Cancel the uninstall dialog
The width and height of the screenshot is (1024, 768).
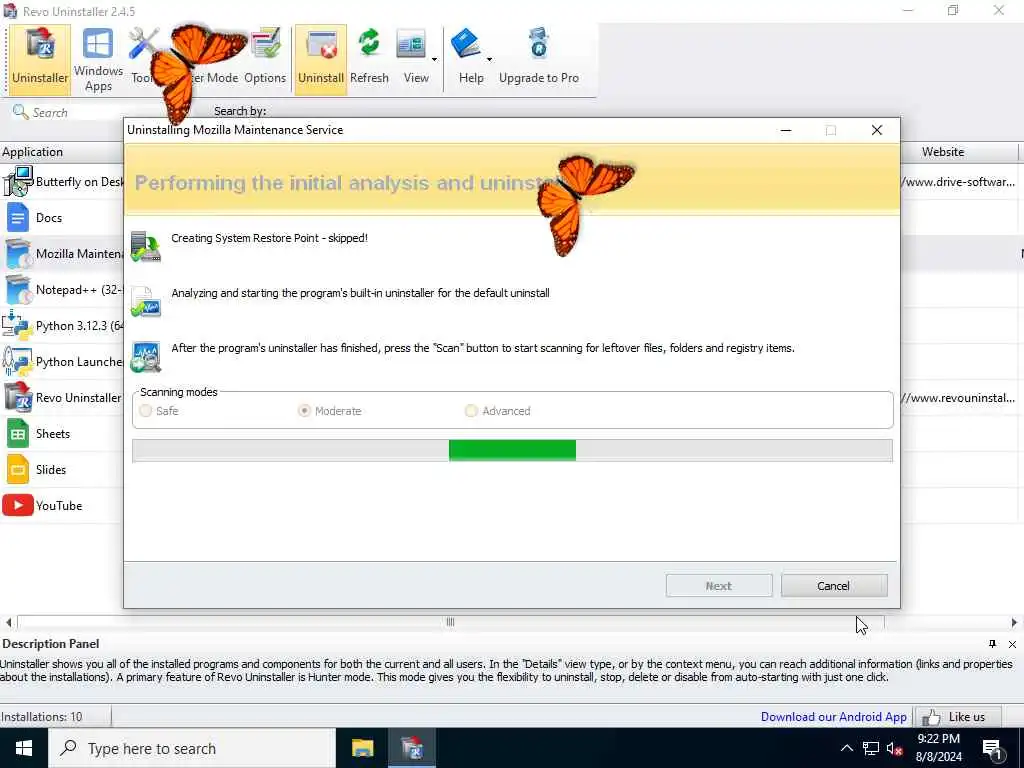click(x=834, y=586)
